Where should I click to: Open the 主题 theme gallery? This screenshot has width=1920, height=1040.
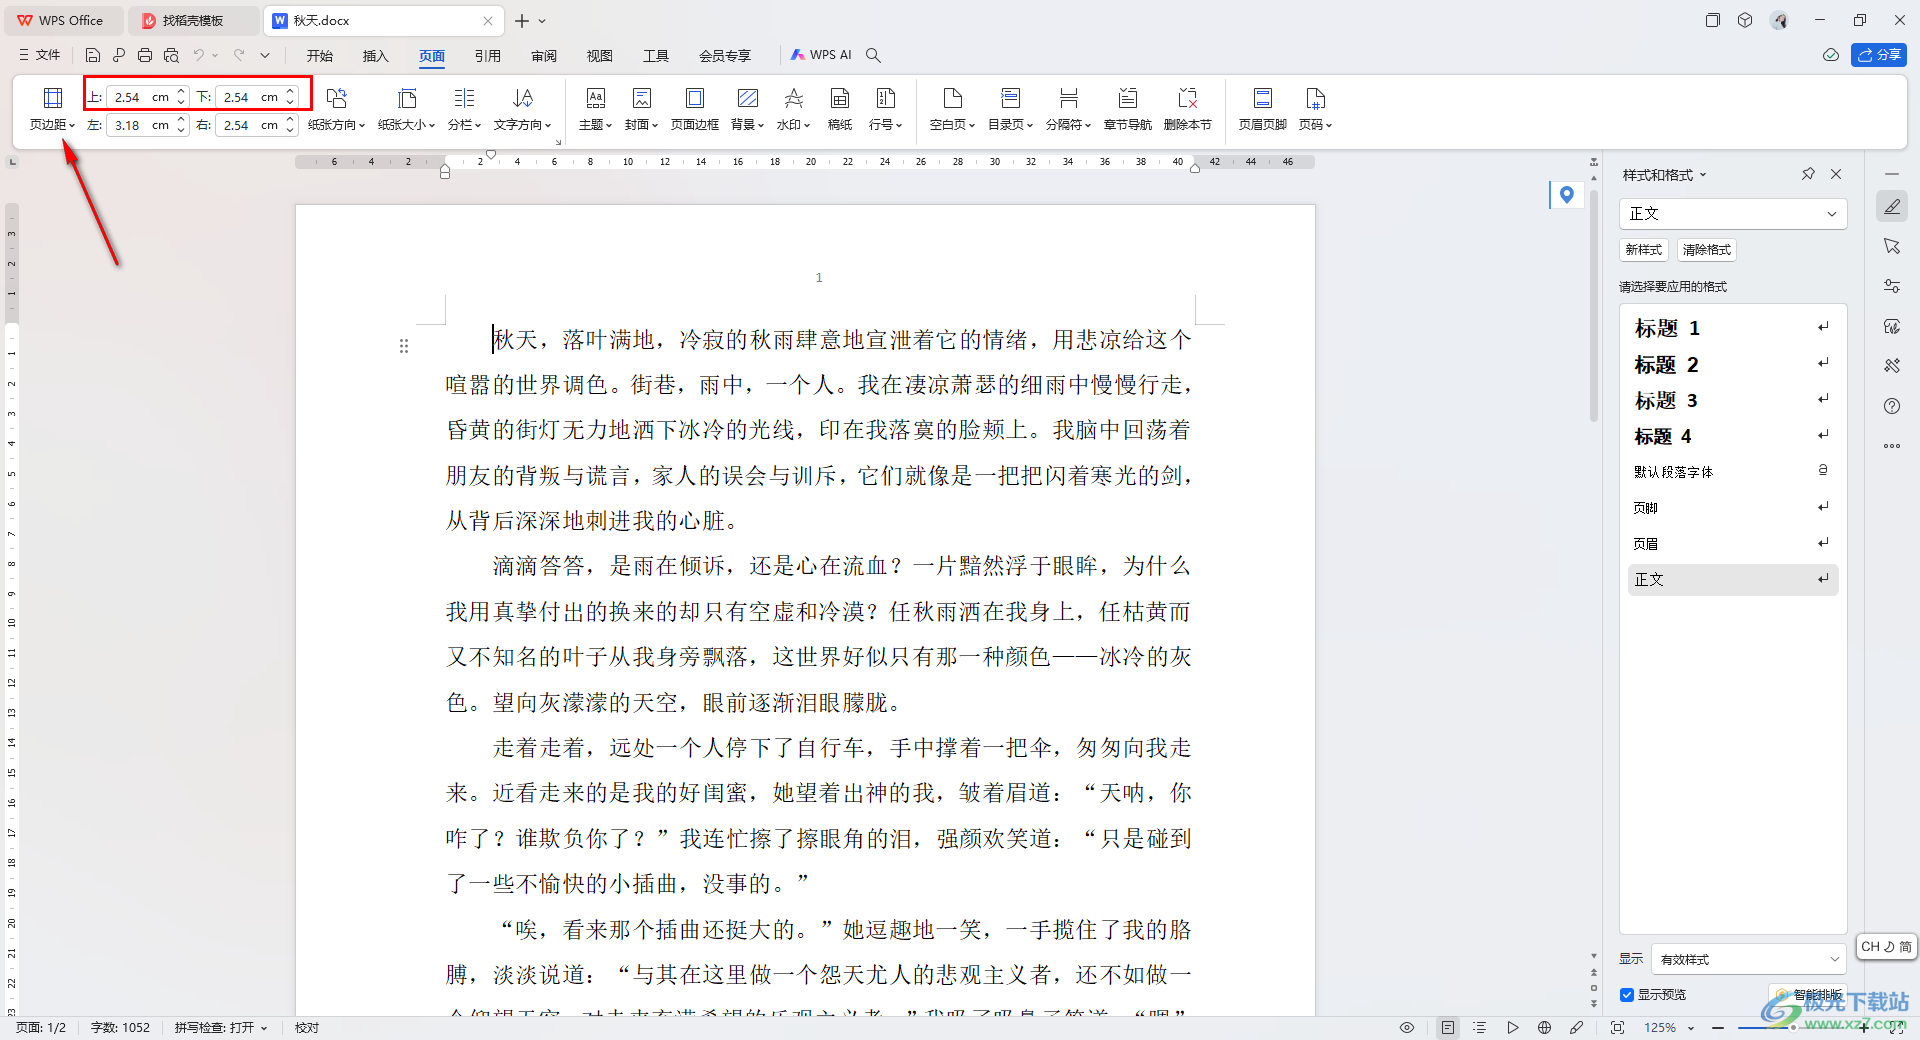595,110
